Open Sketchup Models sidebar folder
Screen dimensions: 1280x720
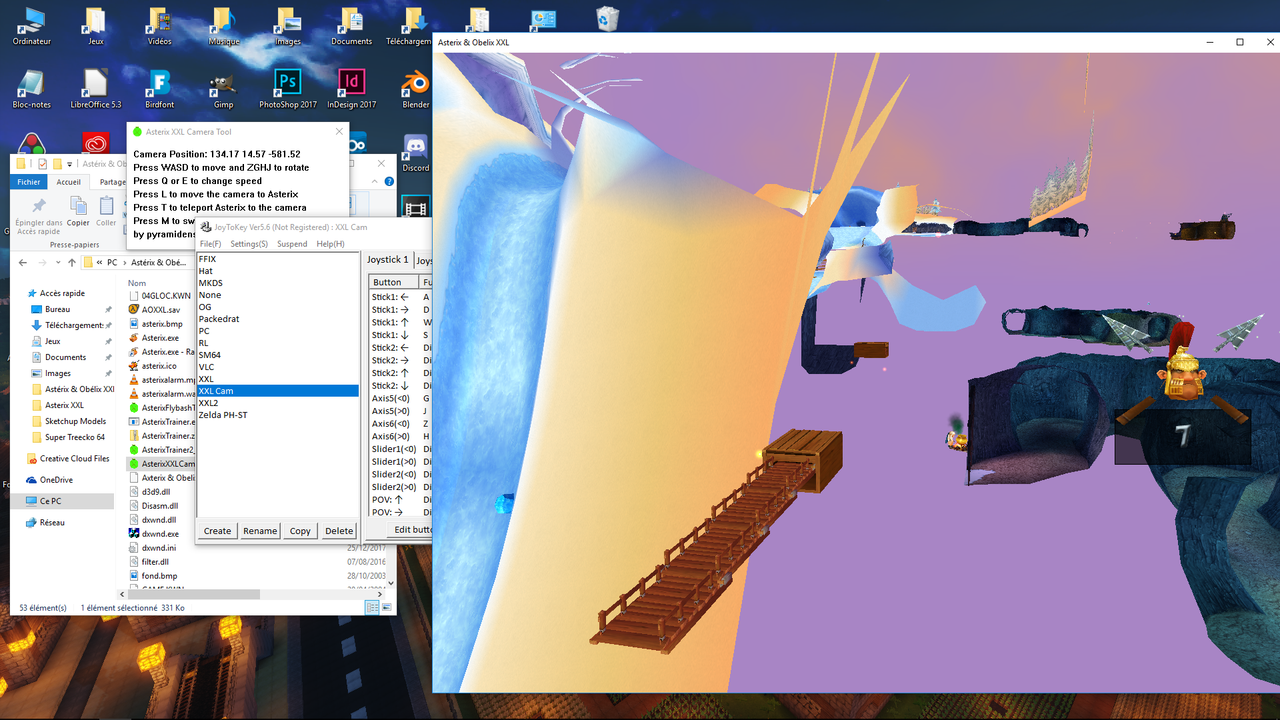75,421
